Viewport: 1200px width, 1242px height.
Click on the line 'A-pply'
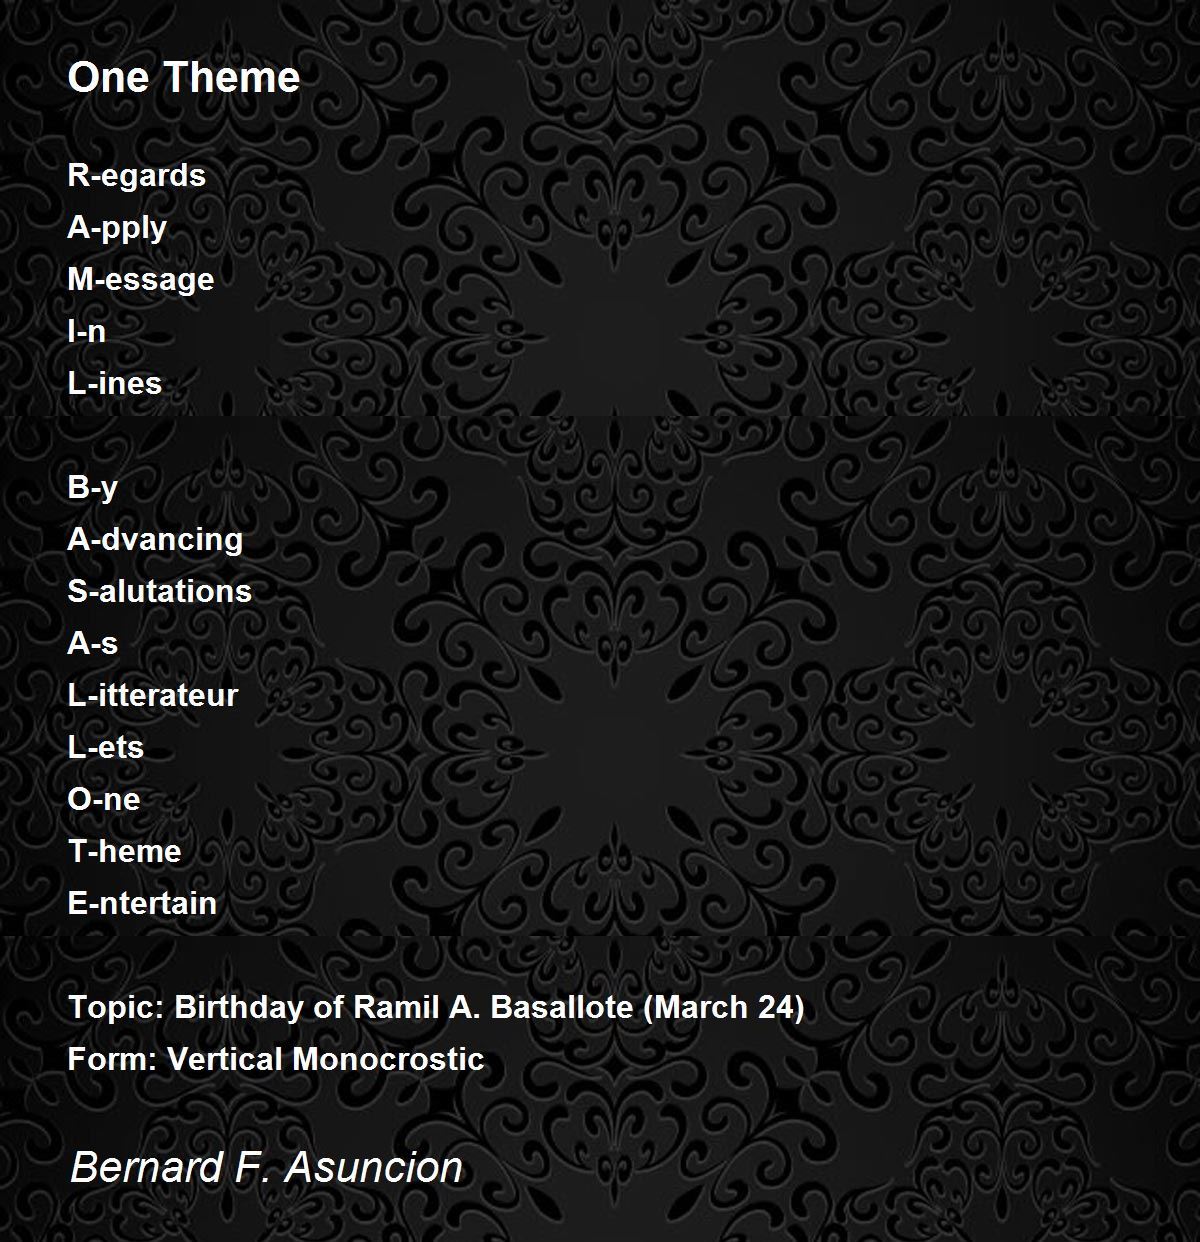pos(117,228)
